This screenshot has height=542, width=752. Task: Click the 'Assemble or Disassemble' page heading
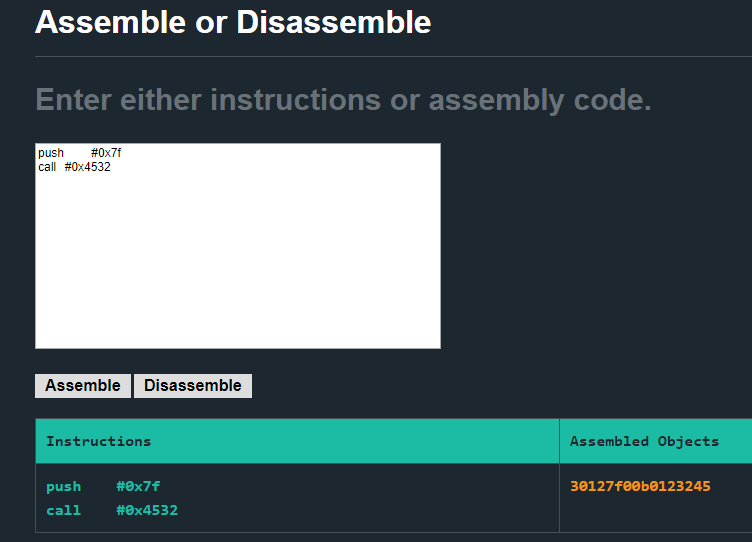[233, 22]
